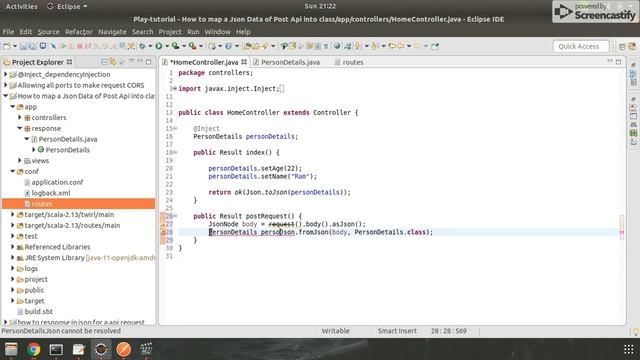The width and height of the screenshot is (640, 360).
Task: Select the highlighted routes file
Action: [78, 204]
